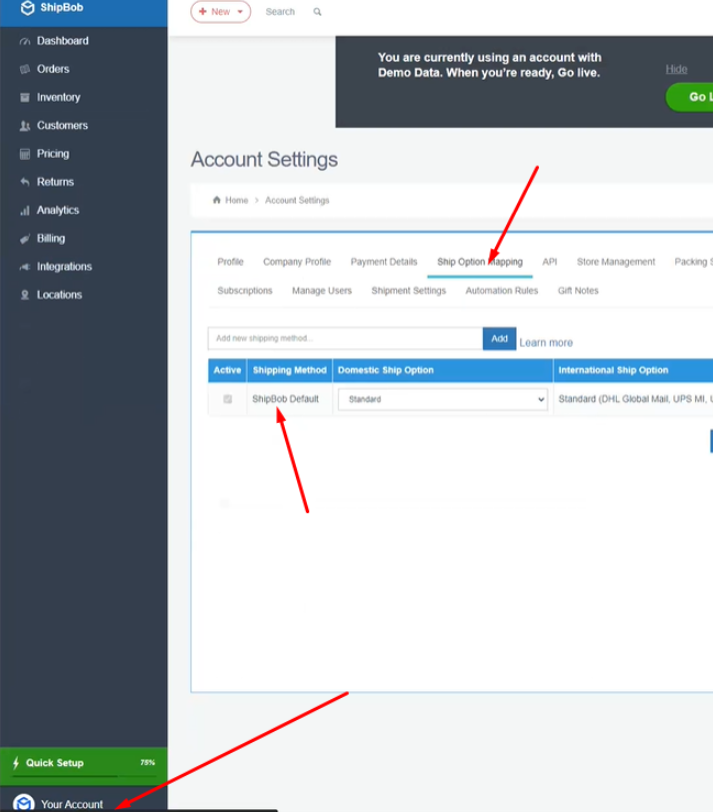Switch to the API tab
The image size is (713, 812).
tap(549, 262)
